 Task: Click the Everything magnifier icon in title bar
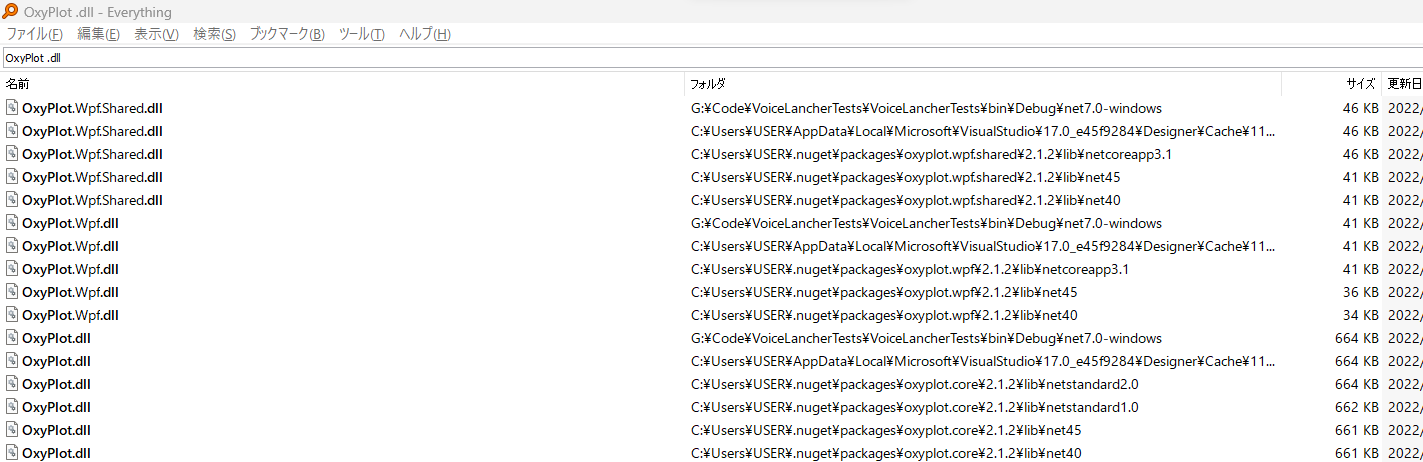point(10,11)
